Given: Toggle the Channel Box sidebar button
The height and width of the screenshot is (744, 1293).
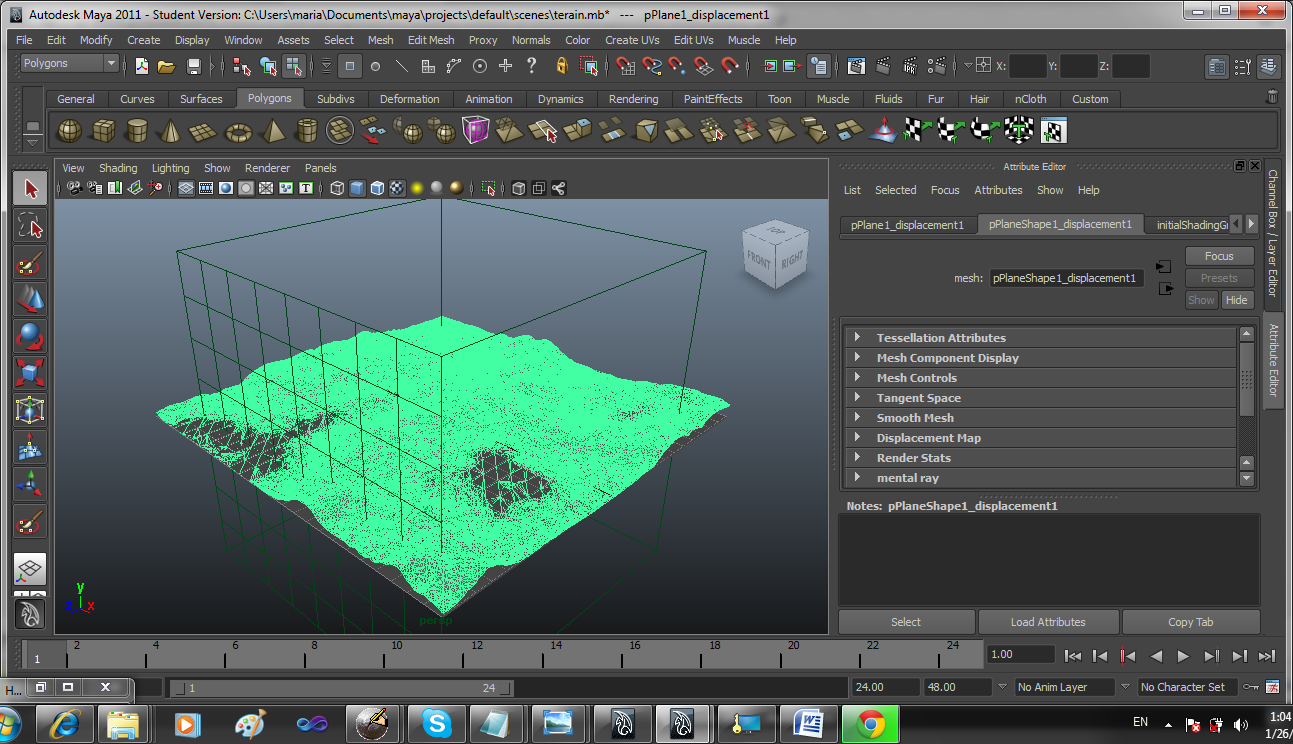Looking at the screenshot, I should 1273,233.
